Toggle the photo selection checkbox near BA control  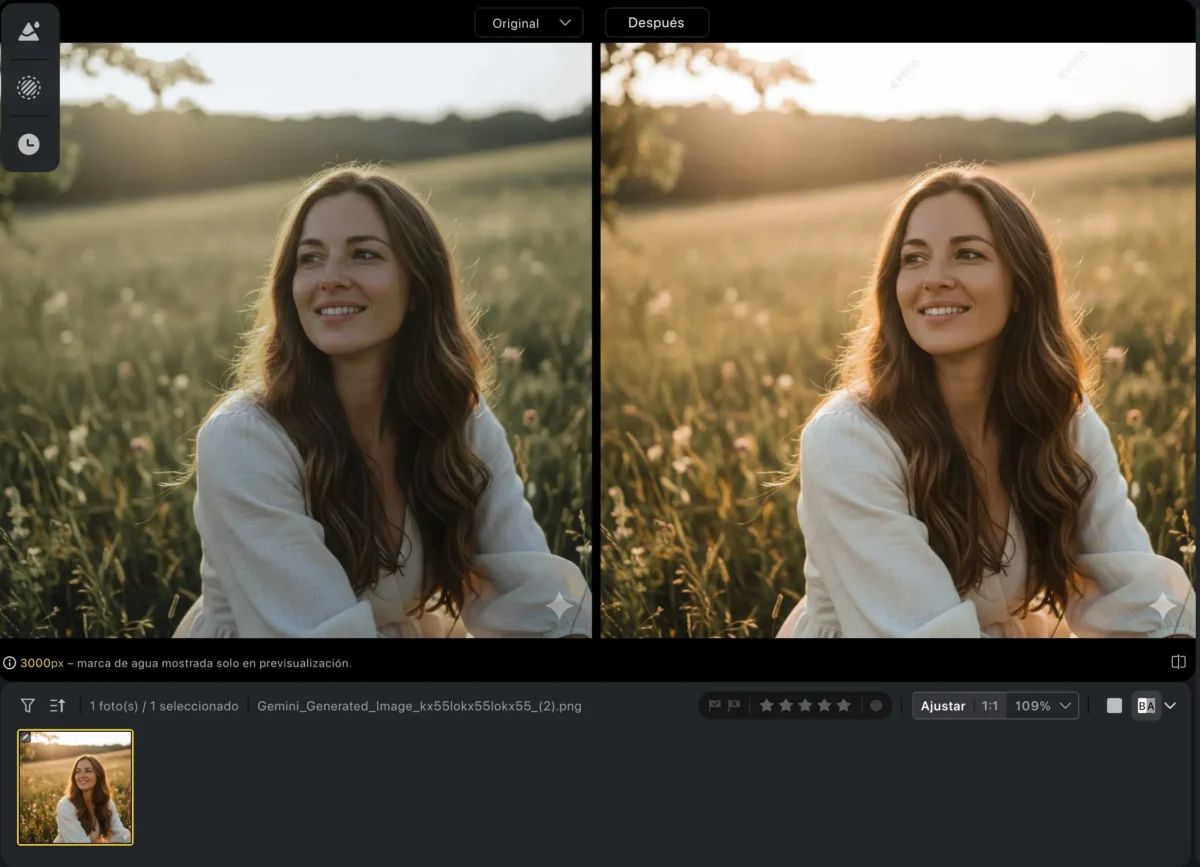1112,705
